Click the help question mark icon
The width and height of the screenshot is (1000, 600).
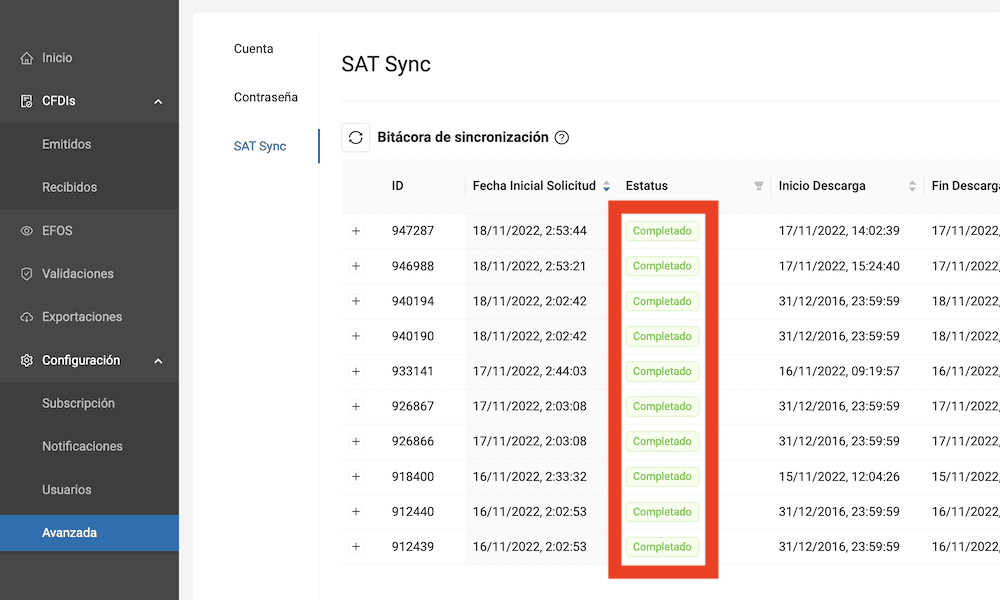click(x=562, y=138)
